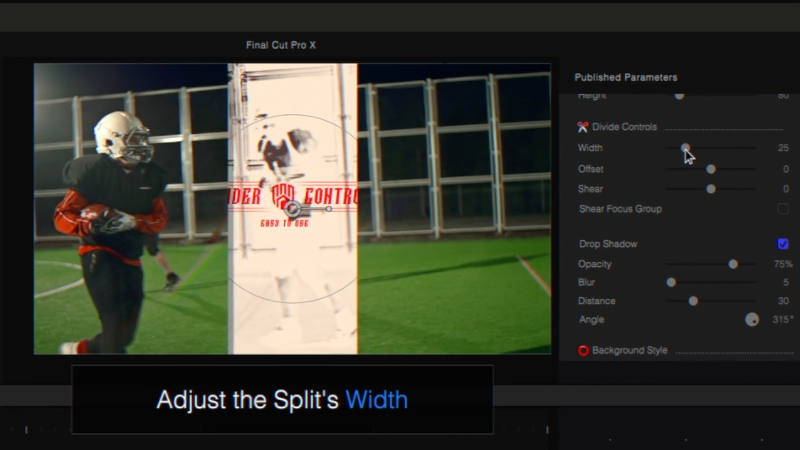
Task: Click the Blur slider handle
Action: pyautogui.click(x=671, y=282)
